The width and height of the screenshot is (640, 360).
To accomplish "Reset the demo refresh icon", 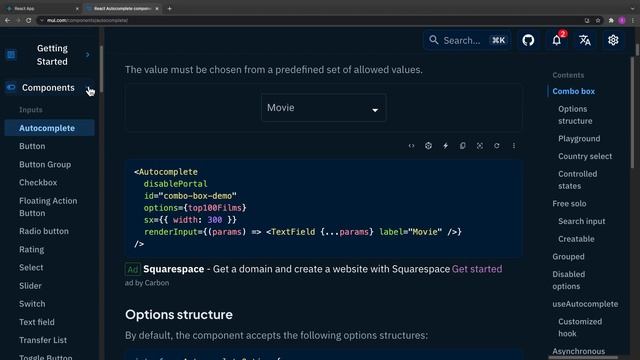I will tap(497, 146).
